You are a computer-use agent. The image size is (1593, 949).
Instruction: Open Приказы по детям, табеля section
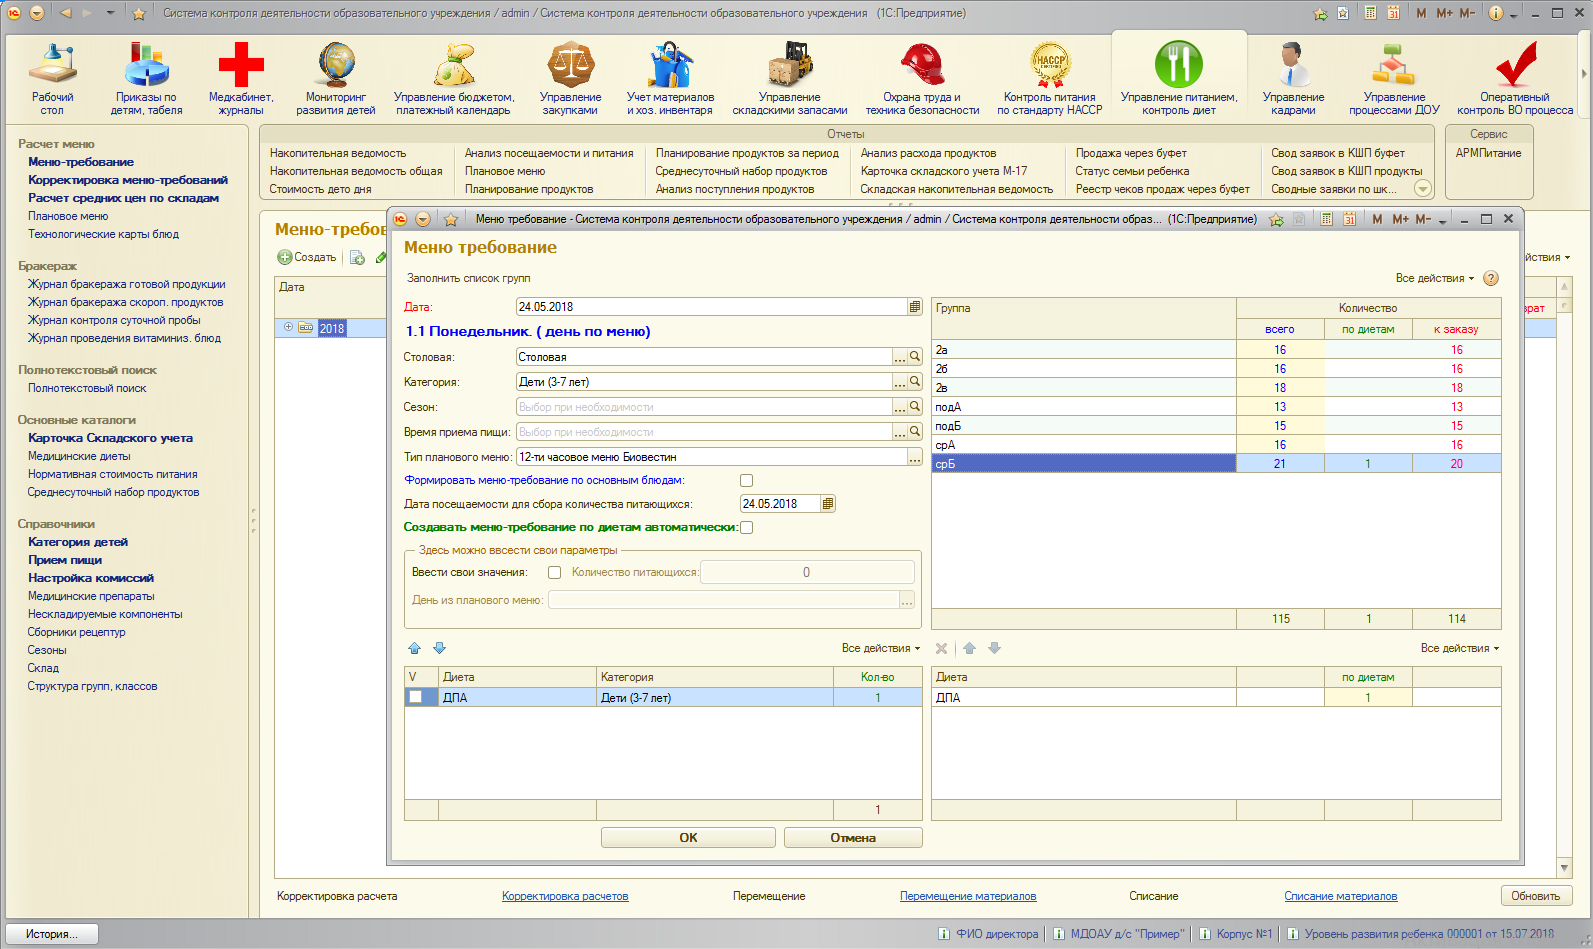[x=146, y=79]
